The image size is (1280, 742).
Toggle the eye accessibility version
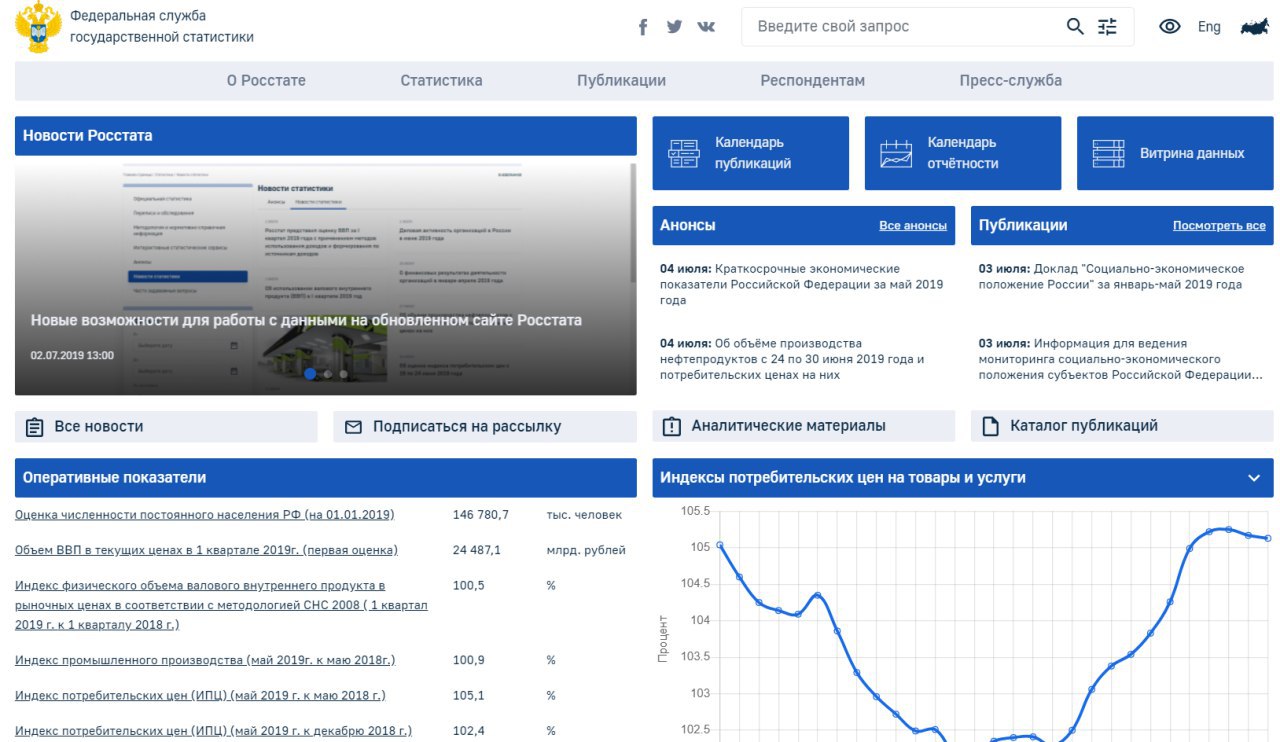click(x=1170, y=27)
